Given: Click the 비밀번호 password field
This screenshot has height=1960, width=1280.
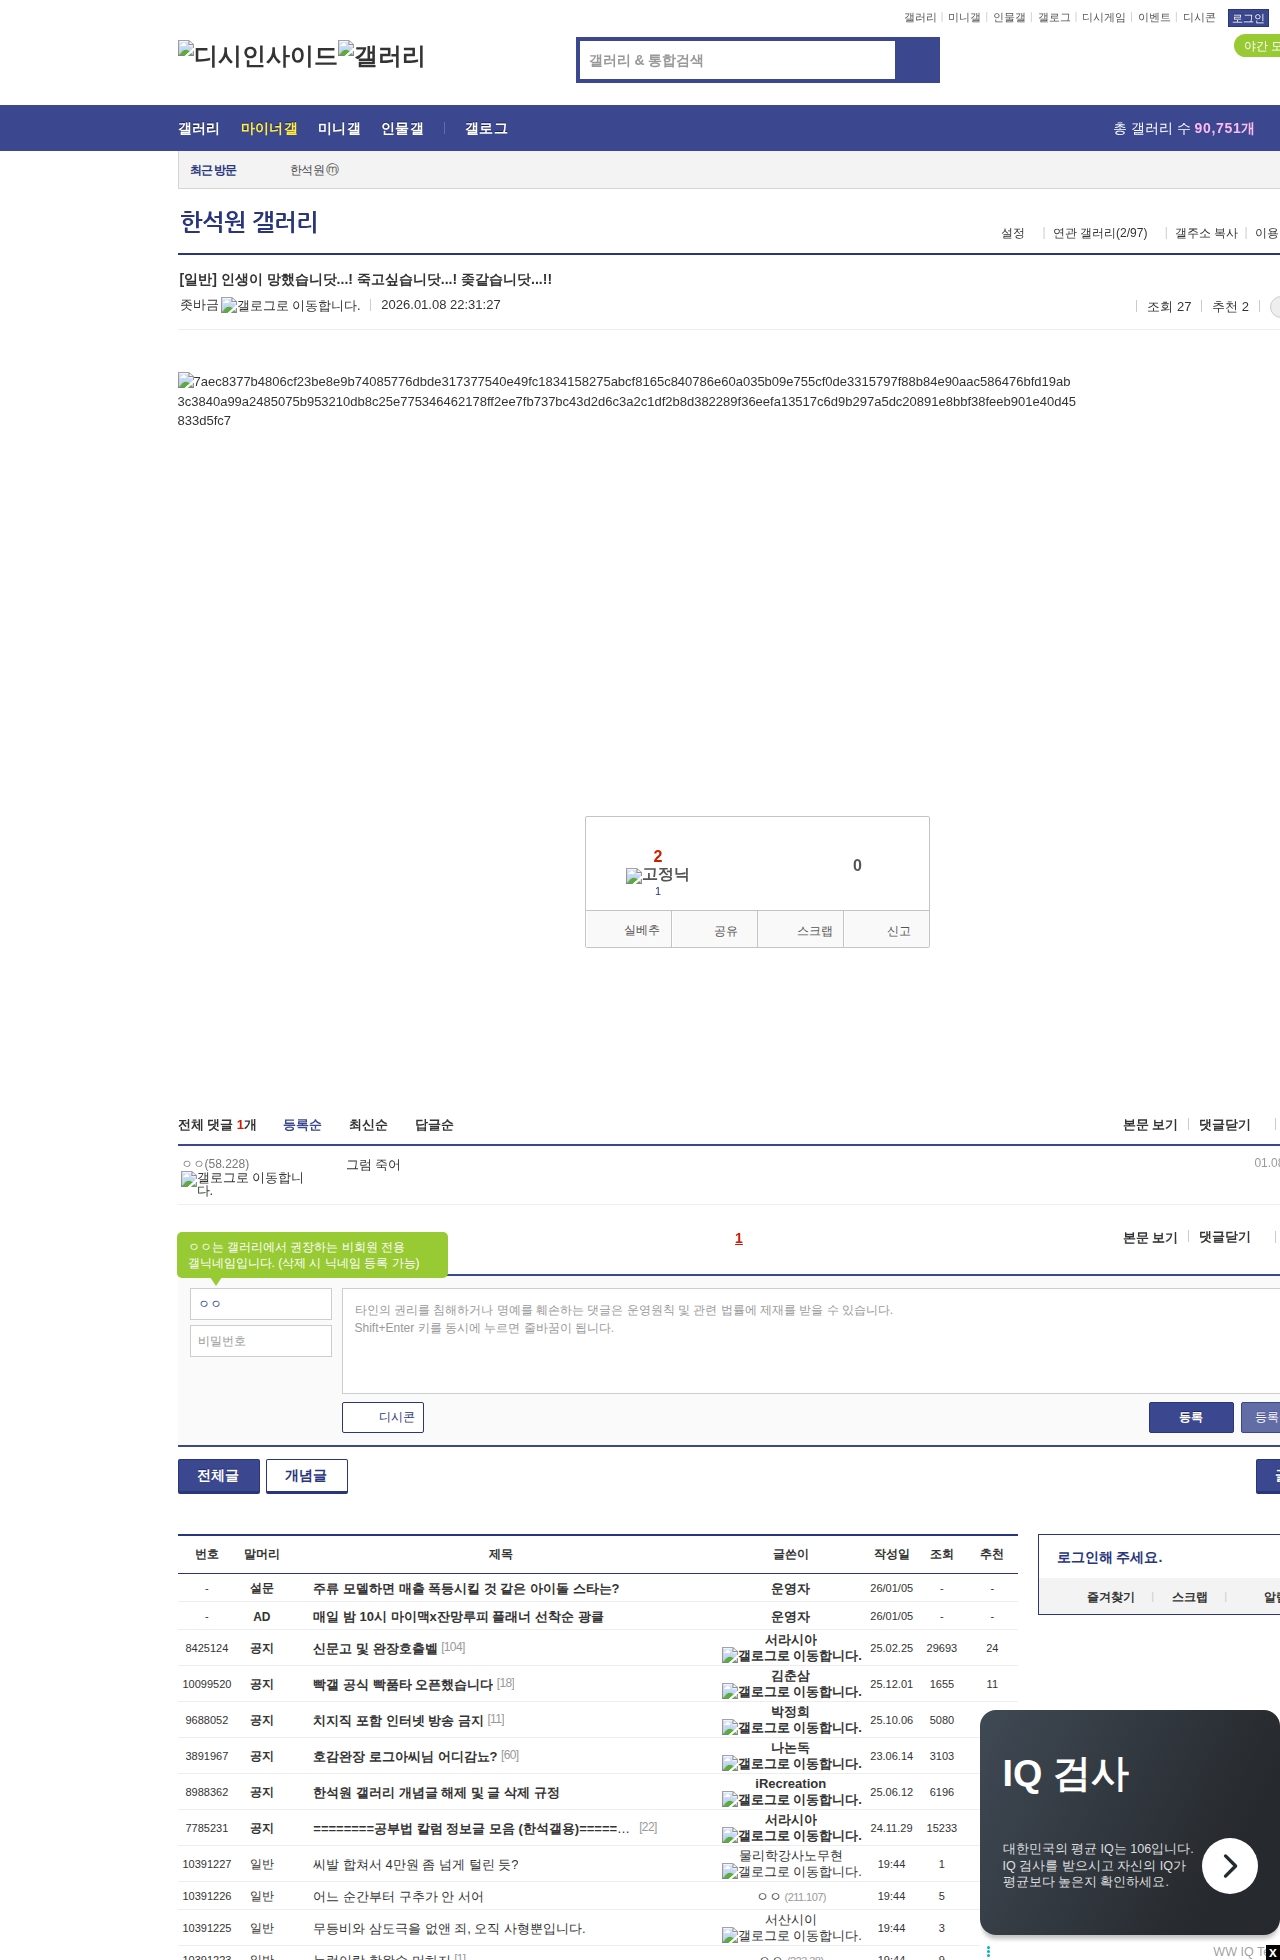Looking at the screenshot, I should (261, 1341).
